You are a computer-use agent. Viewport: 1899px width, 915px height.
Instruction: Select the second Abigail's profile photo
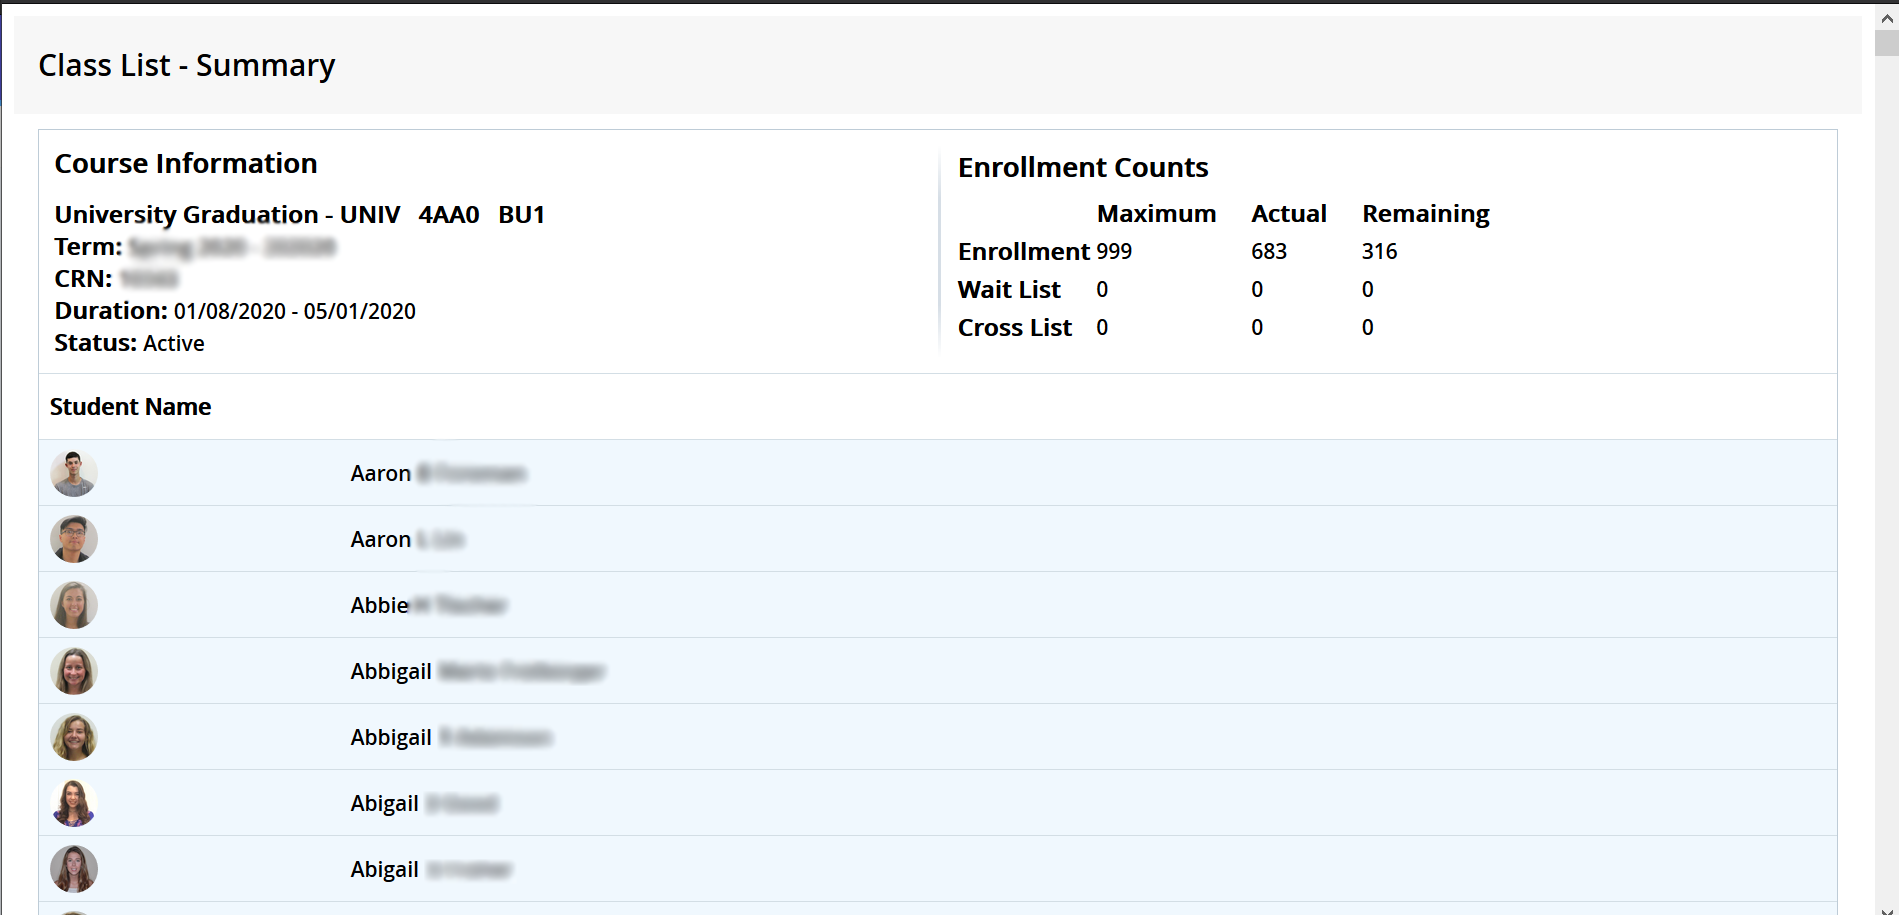[x=74, y=869]
